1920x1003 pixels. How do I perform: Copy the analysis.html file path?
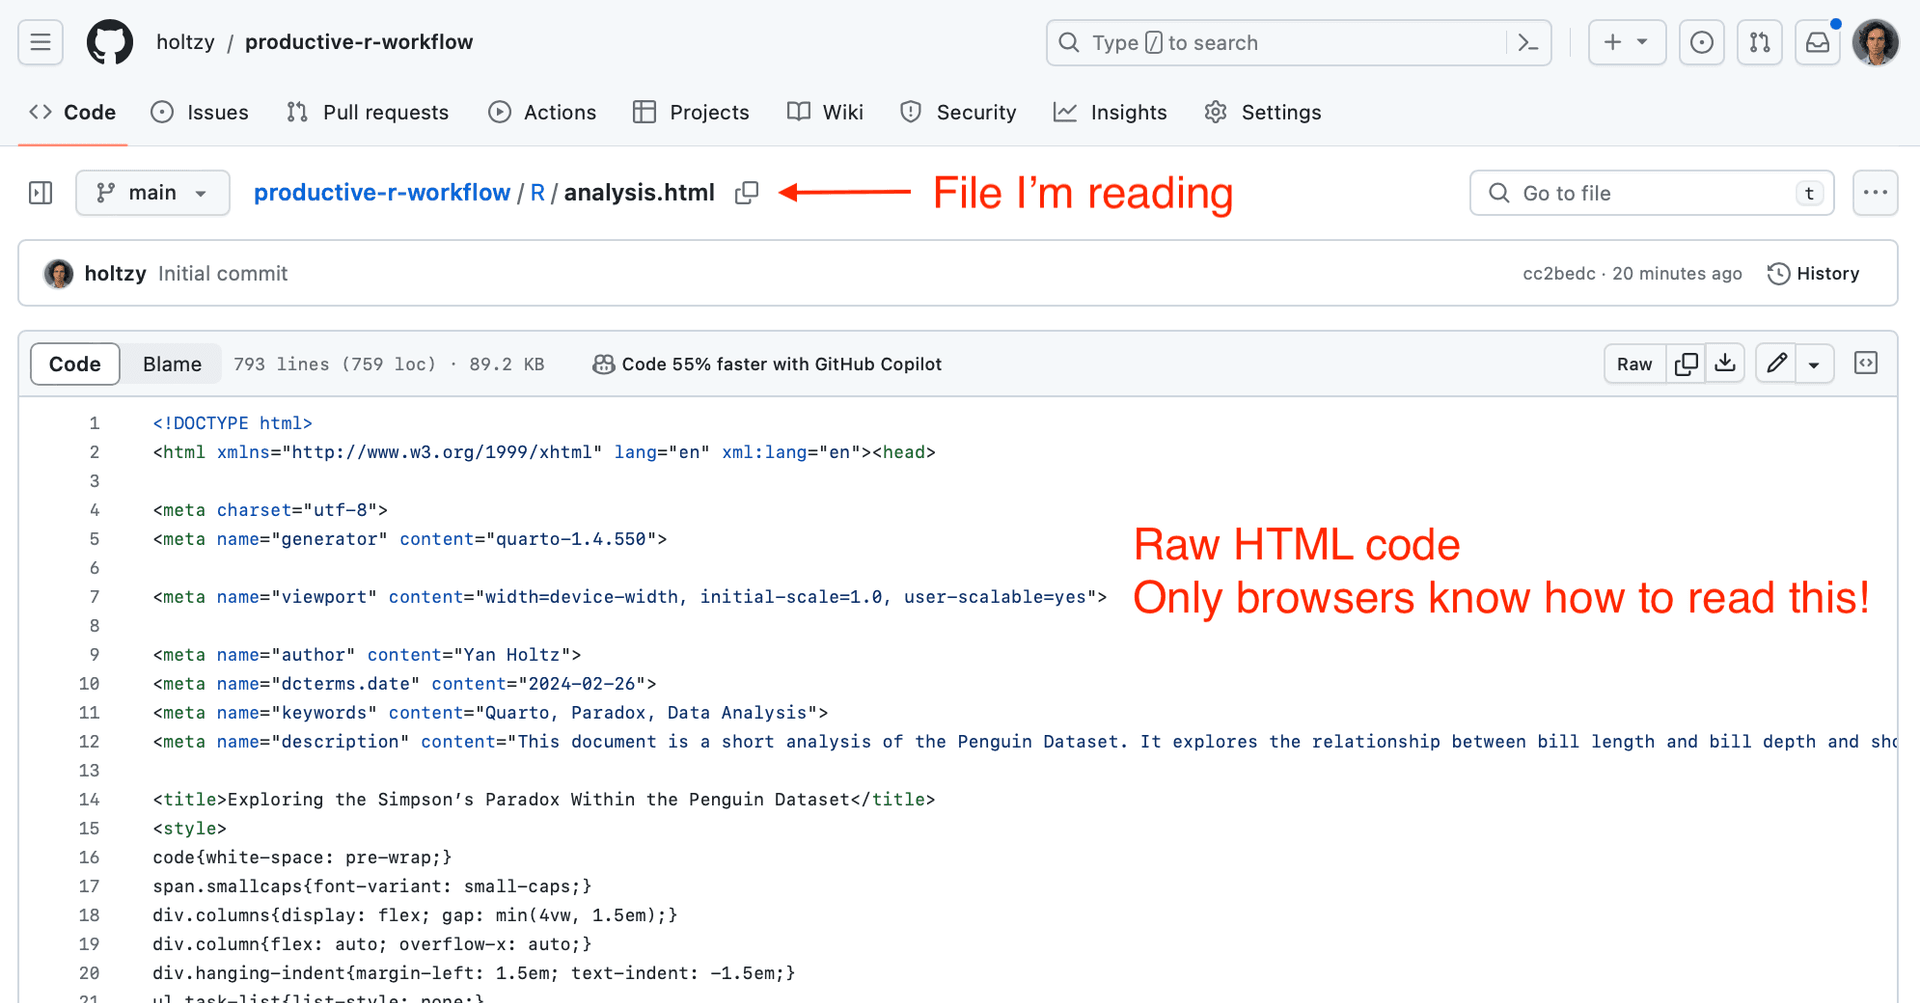(746, 192)
